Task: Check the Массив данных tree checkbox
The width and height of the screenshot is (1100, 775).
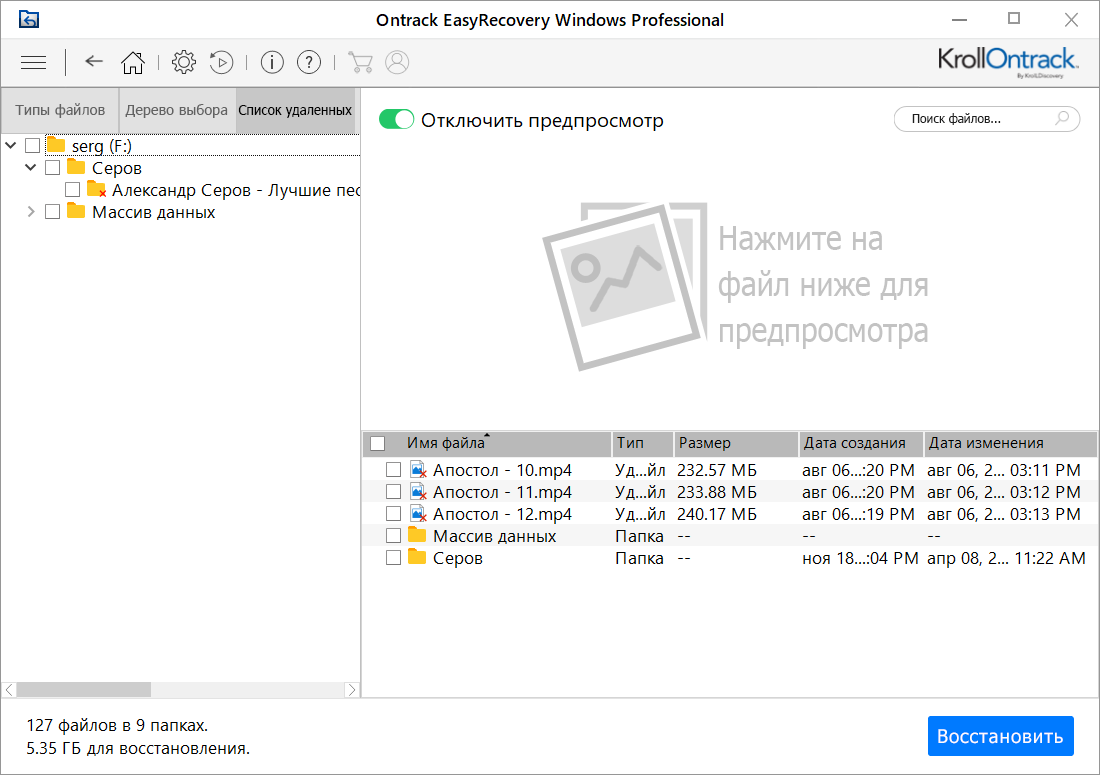Action: click(x=53, y=212)
